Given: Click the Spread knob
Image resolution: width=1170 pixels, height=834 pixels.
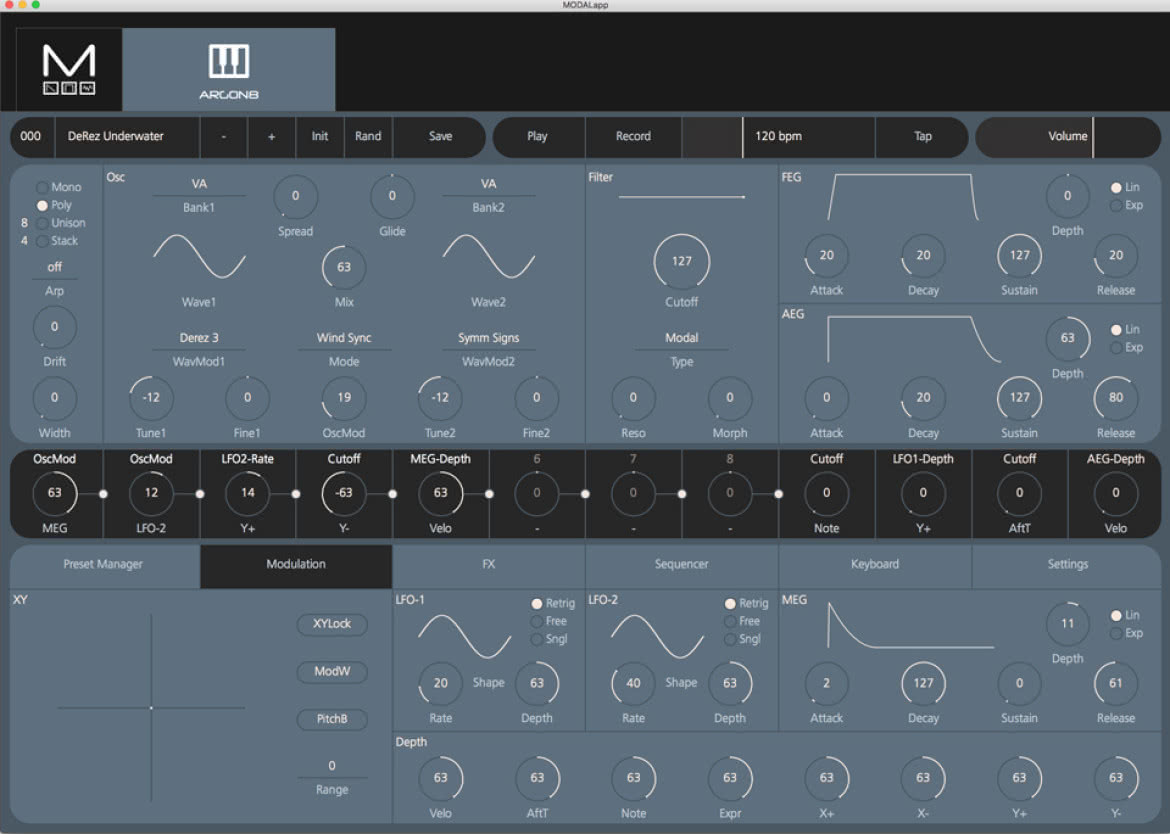Looking at the screenshot, I should coord(295,196).
